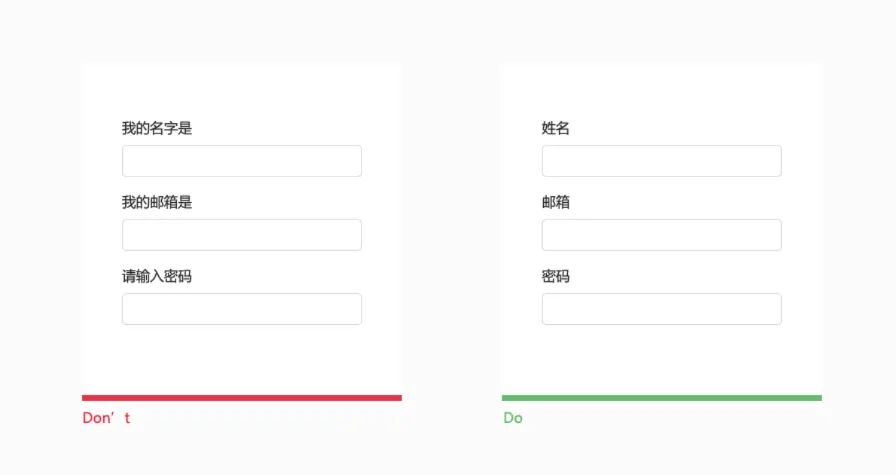Click the 姓名 input field

(661, 161)
